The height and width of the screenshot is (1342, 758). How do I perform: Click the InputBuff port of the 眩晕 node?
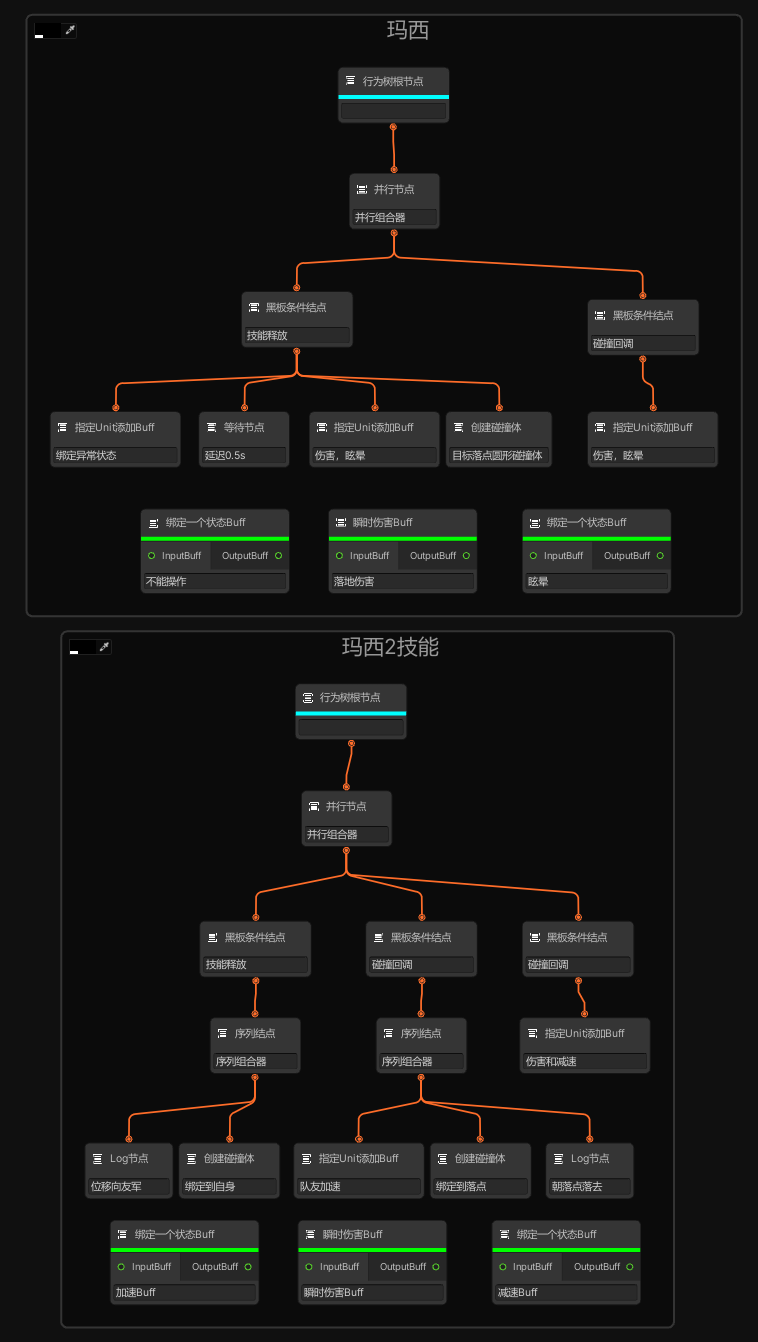533,556
